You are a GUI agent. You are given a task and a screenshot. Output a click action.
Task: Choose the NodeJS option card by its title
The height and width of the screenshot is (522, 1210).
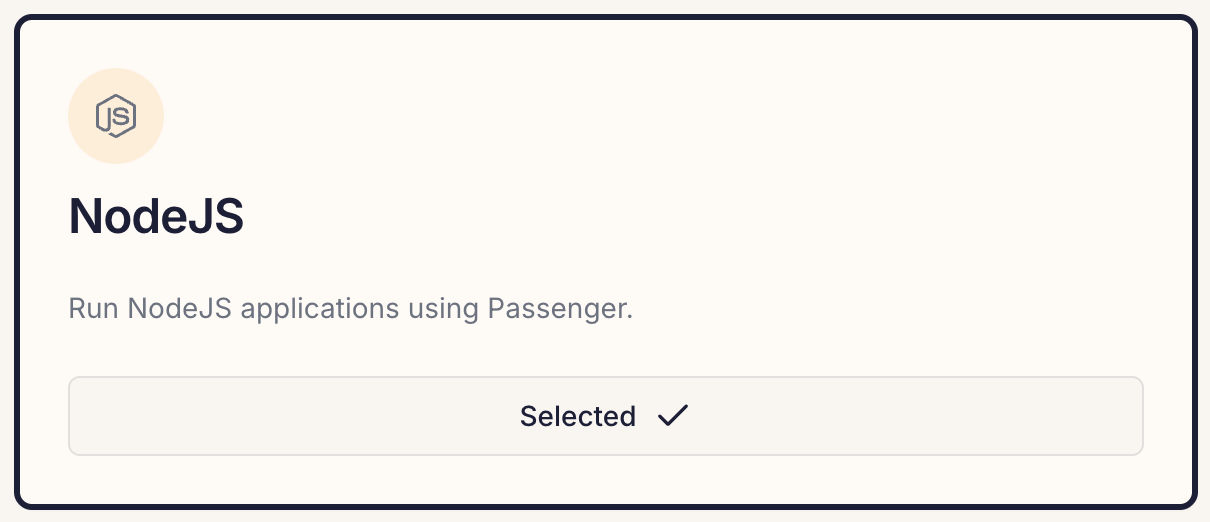pos(156,216)
